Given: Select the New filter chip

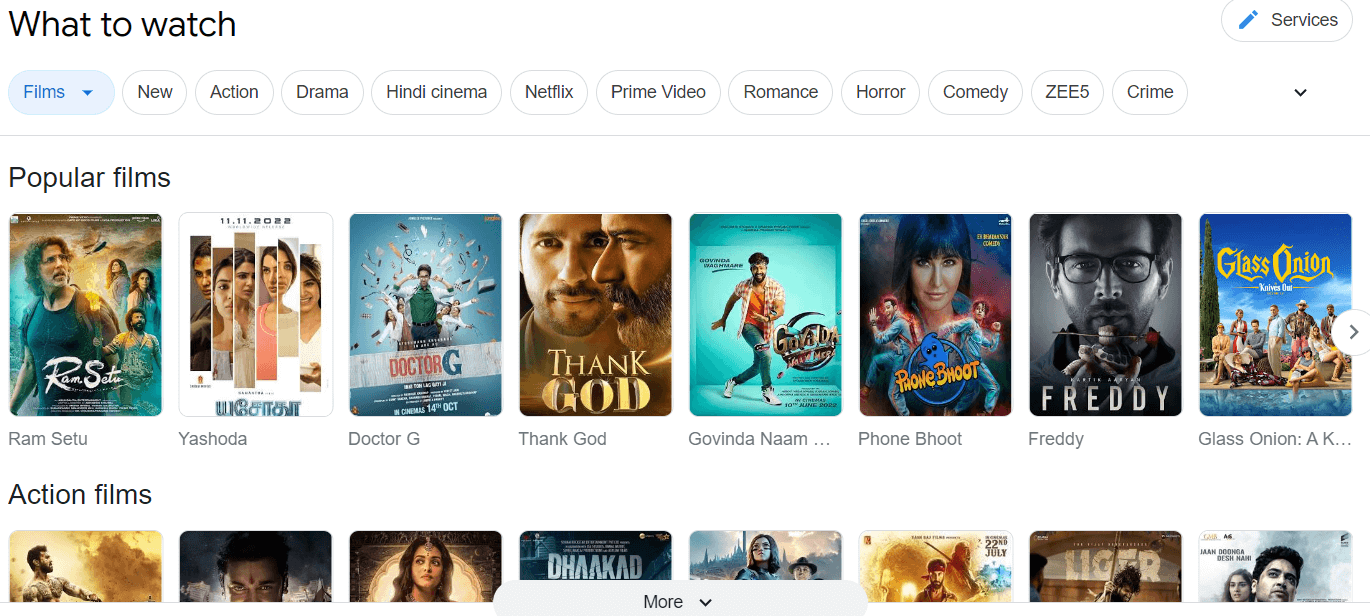Looking at the screenshot, I should pos(155,92).
